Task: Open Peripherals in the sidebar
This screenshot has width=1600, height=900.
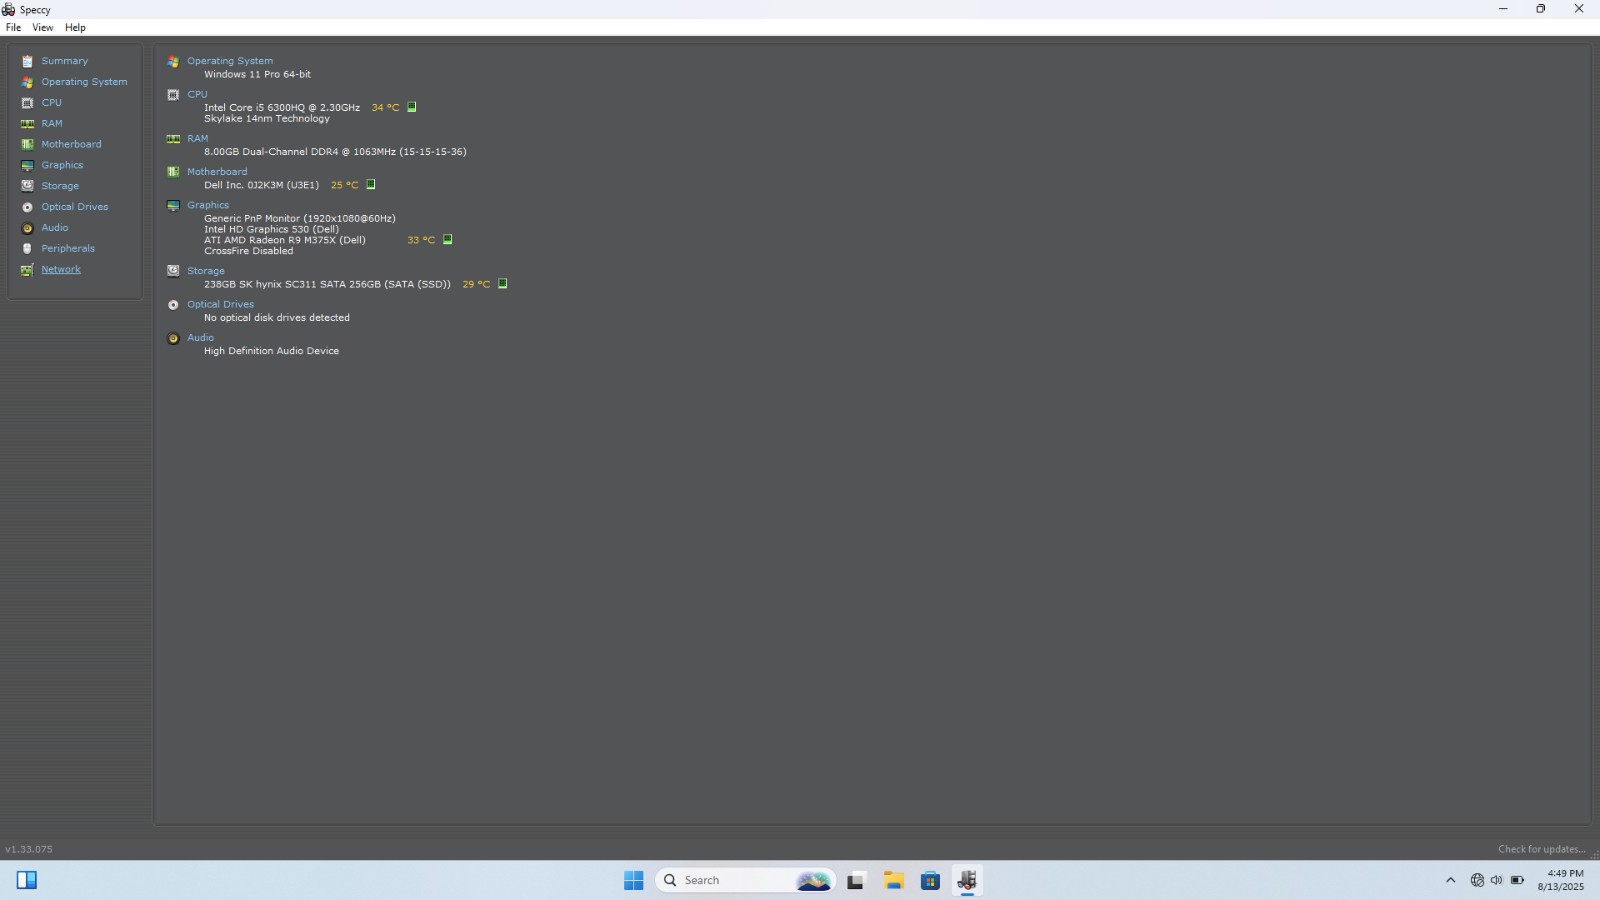Action: [x=68, y=248]
